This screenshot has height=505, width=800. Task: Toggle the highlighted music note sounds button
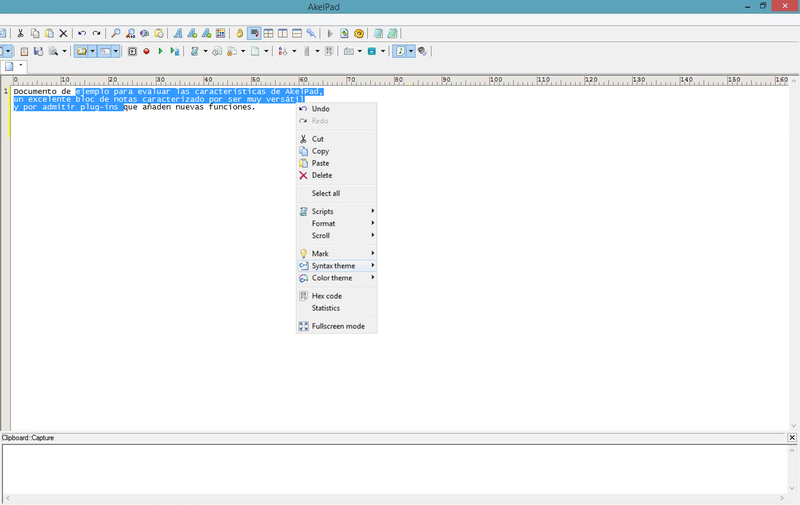click(x=400, y=51)
